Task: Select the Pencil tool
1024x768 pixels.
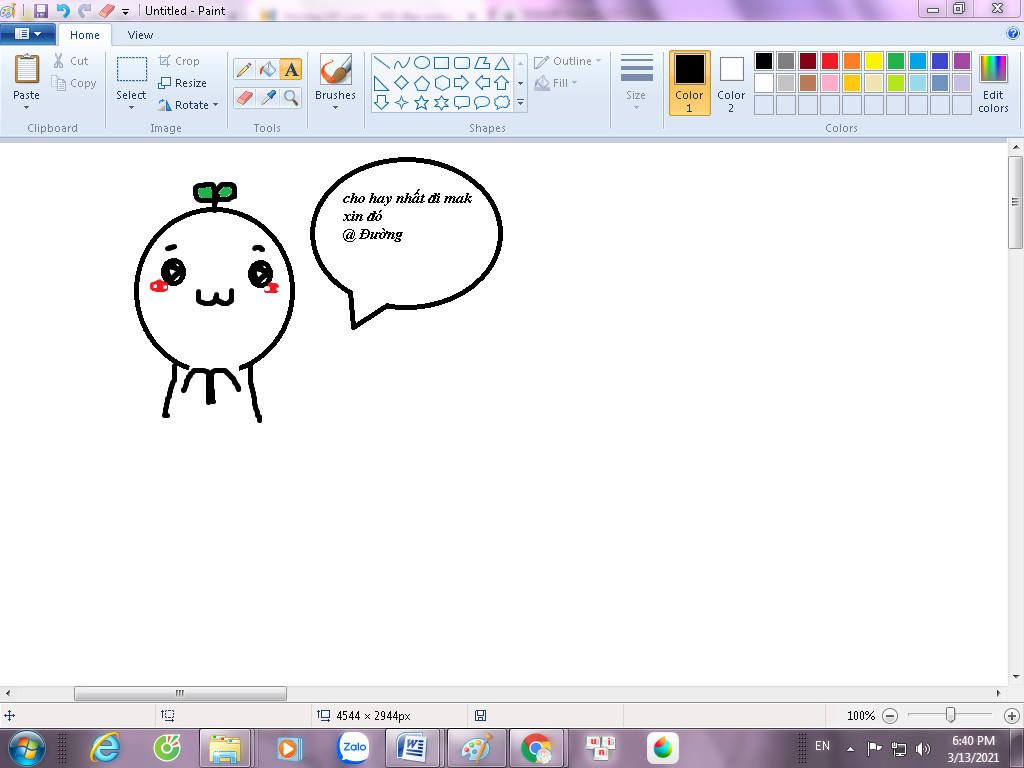Action: [244, 69]
